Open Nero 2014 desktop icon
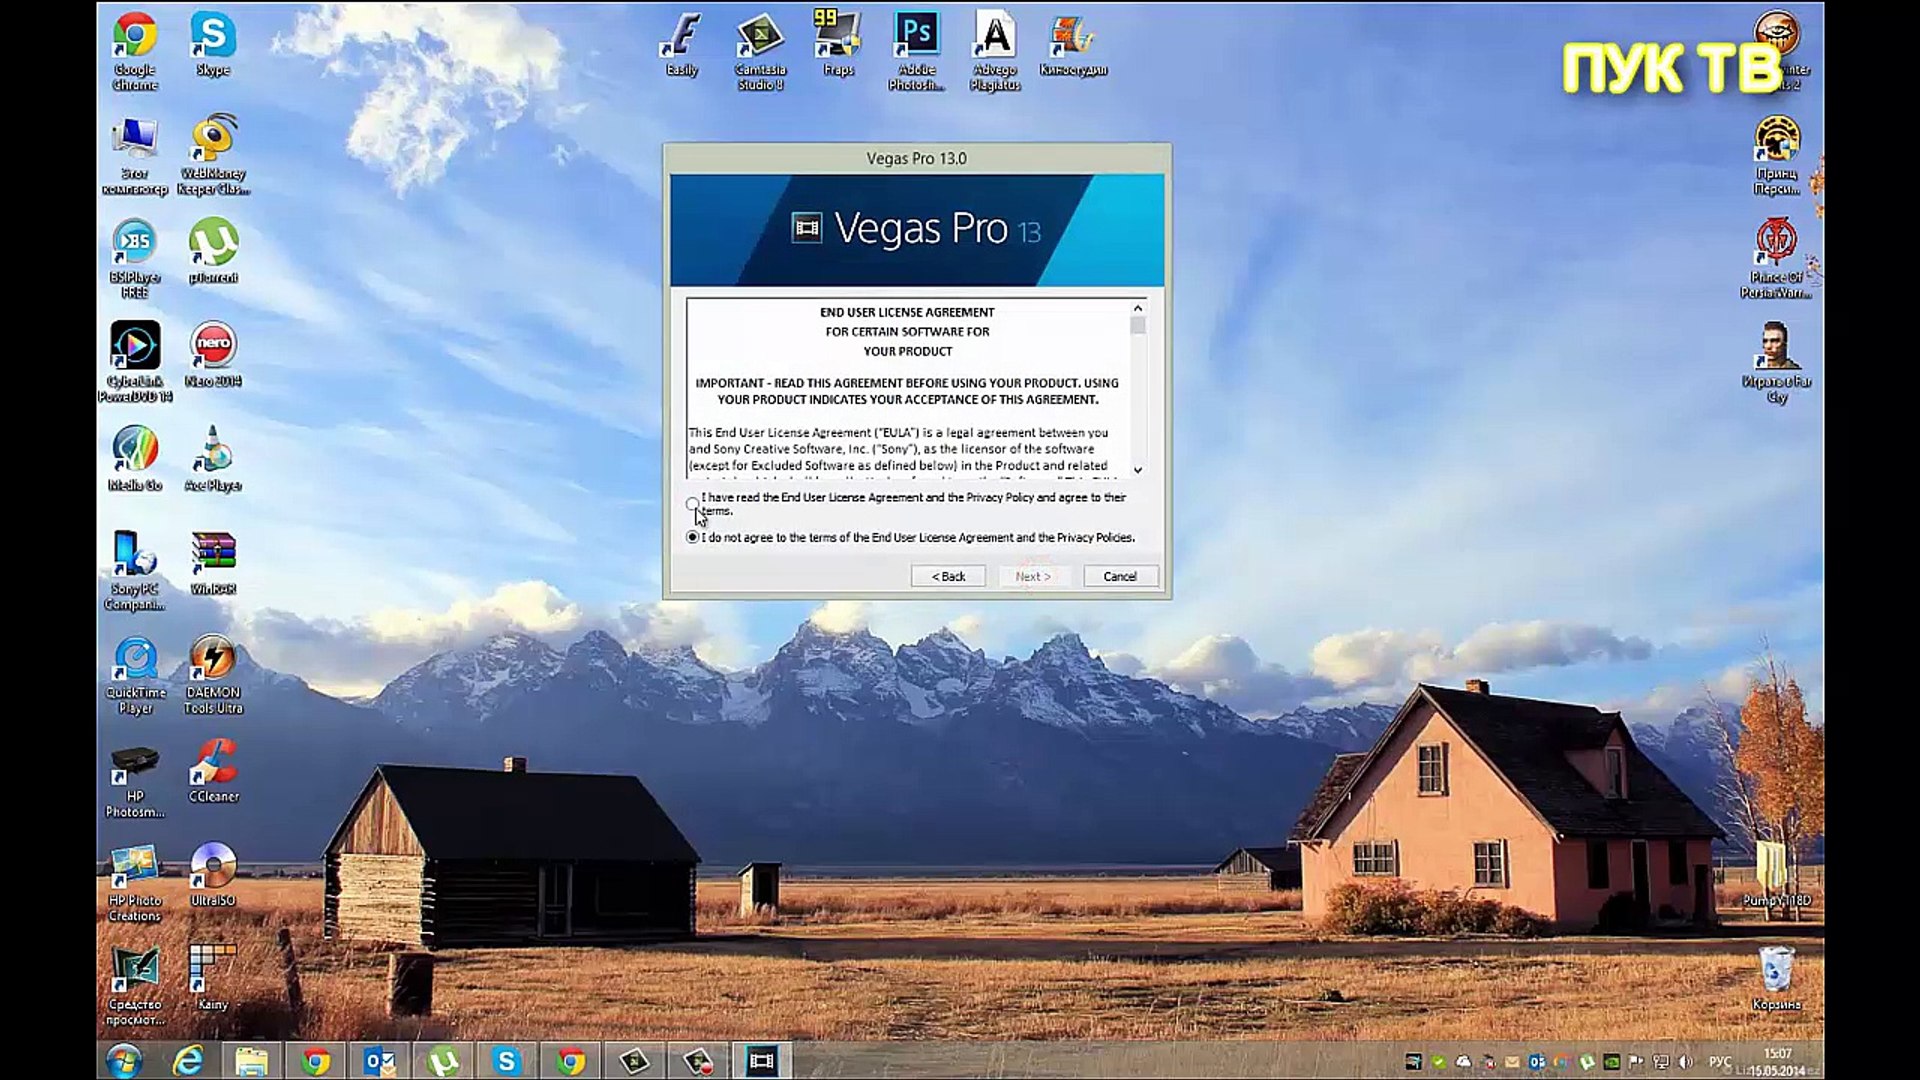Viewport: 1920px width, 1080px height. click(213, 354)
